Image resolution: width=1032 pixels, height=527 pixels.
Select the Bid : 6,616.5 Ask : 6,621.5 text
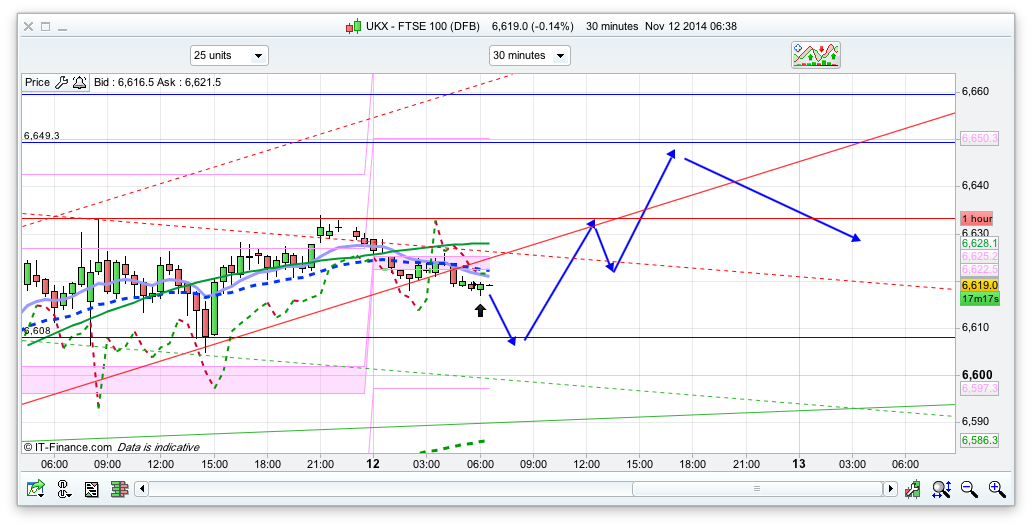157,82
